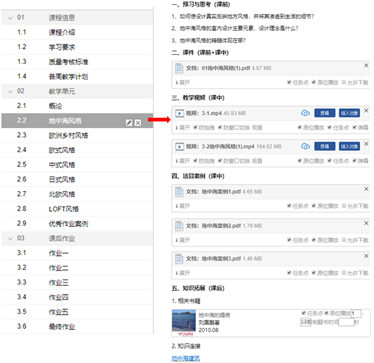Toggle 任务点 for 01地中海风格(1).pdf
374x363 pixels.
click(x=289, y=82)
